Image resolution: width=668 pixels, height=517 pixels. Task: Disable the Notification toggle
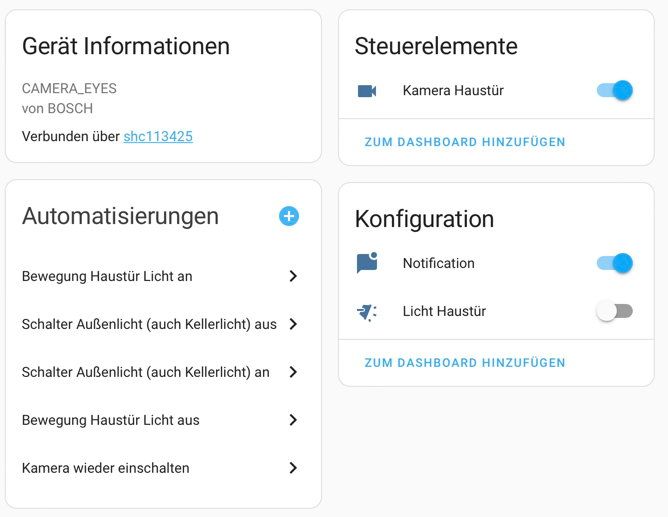click(615, 263)
